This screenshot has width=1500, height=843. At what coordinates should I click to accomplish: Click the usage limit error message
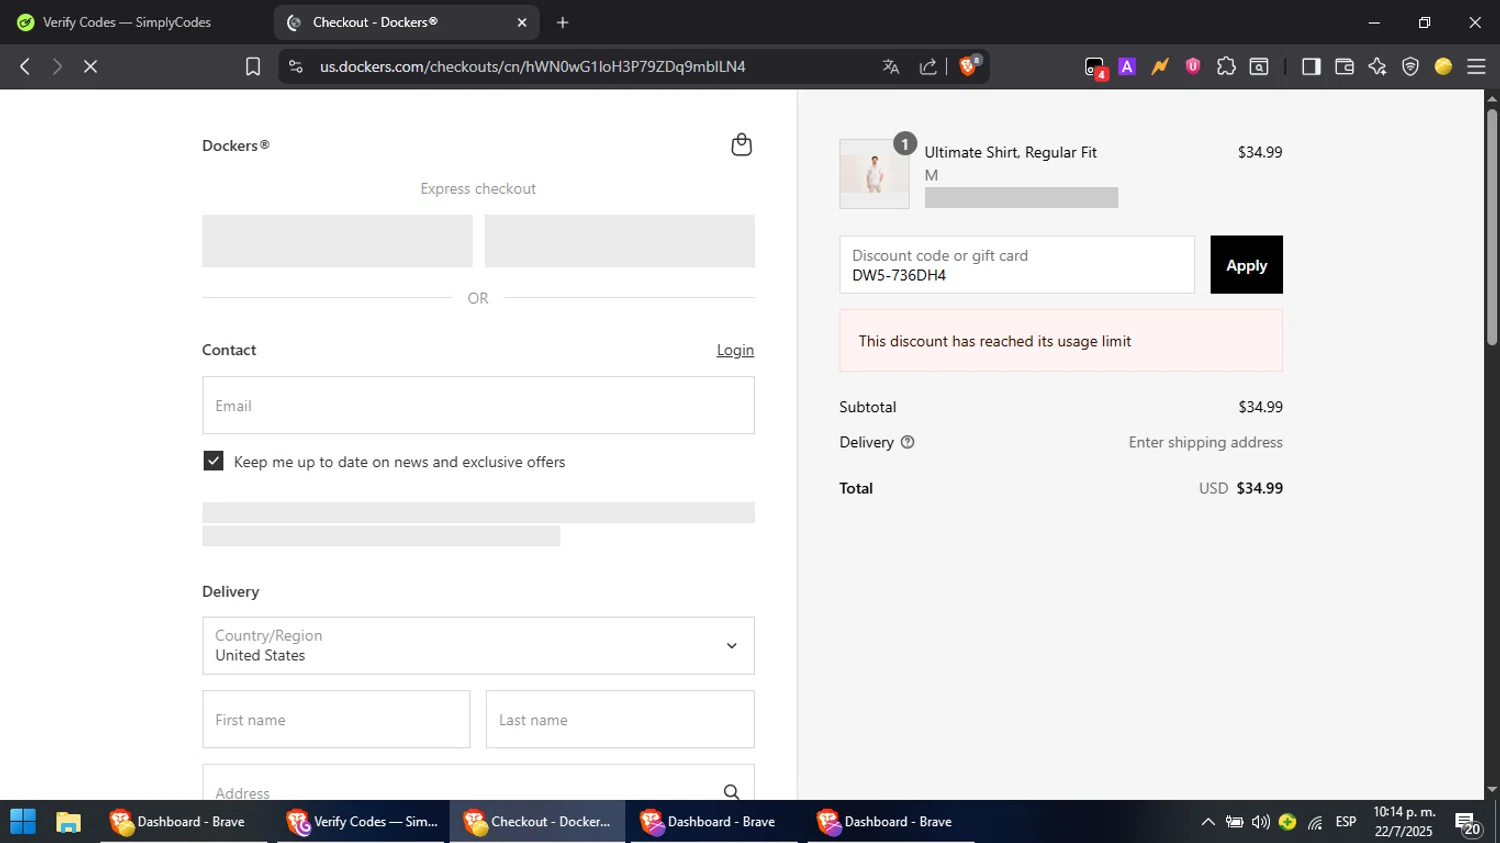coord(1061,341)
